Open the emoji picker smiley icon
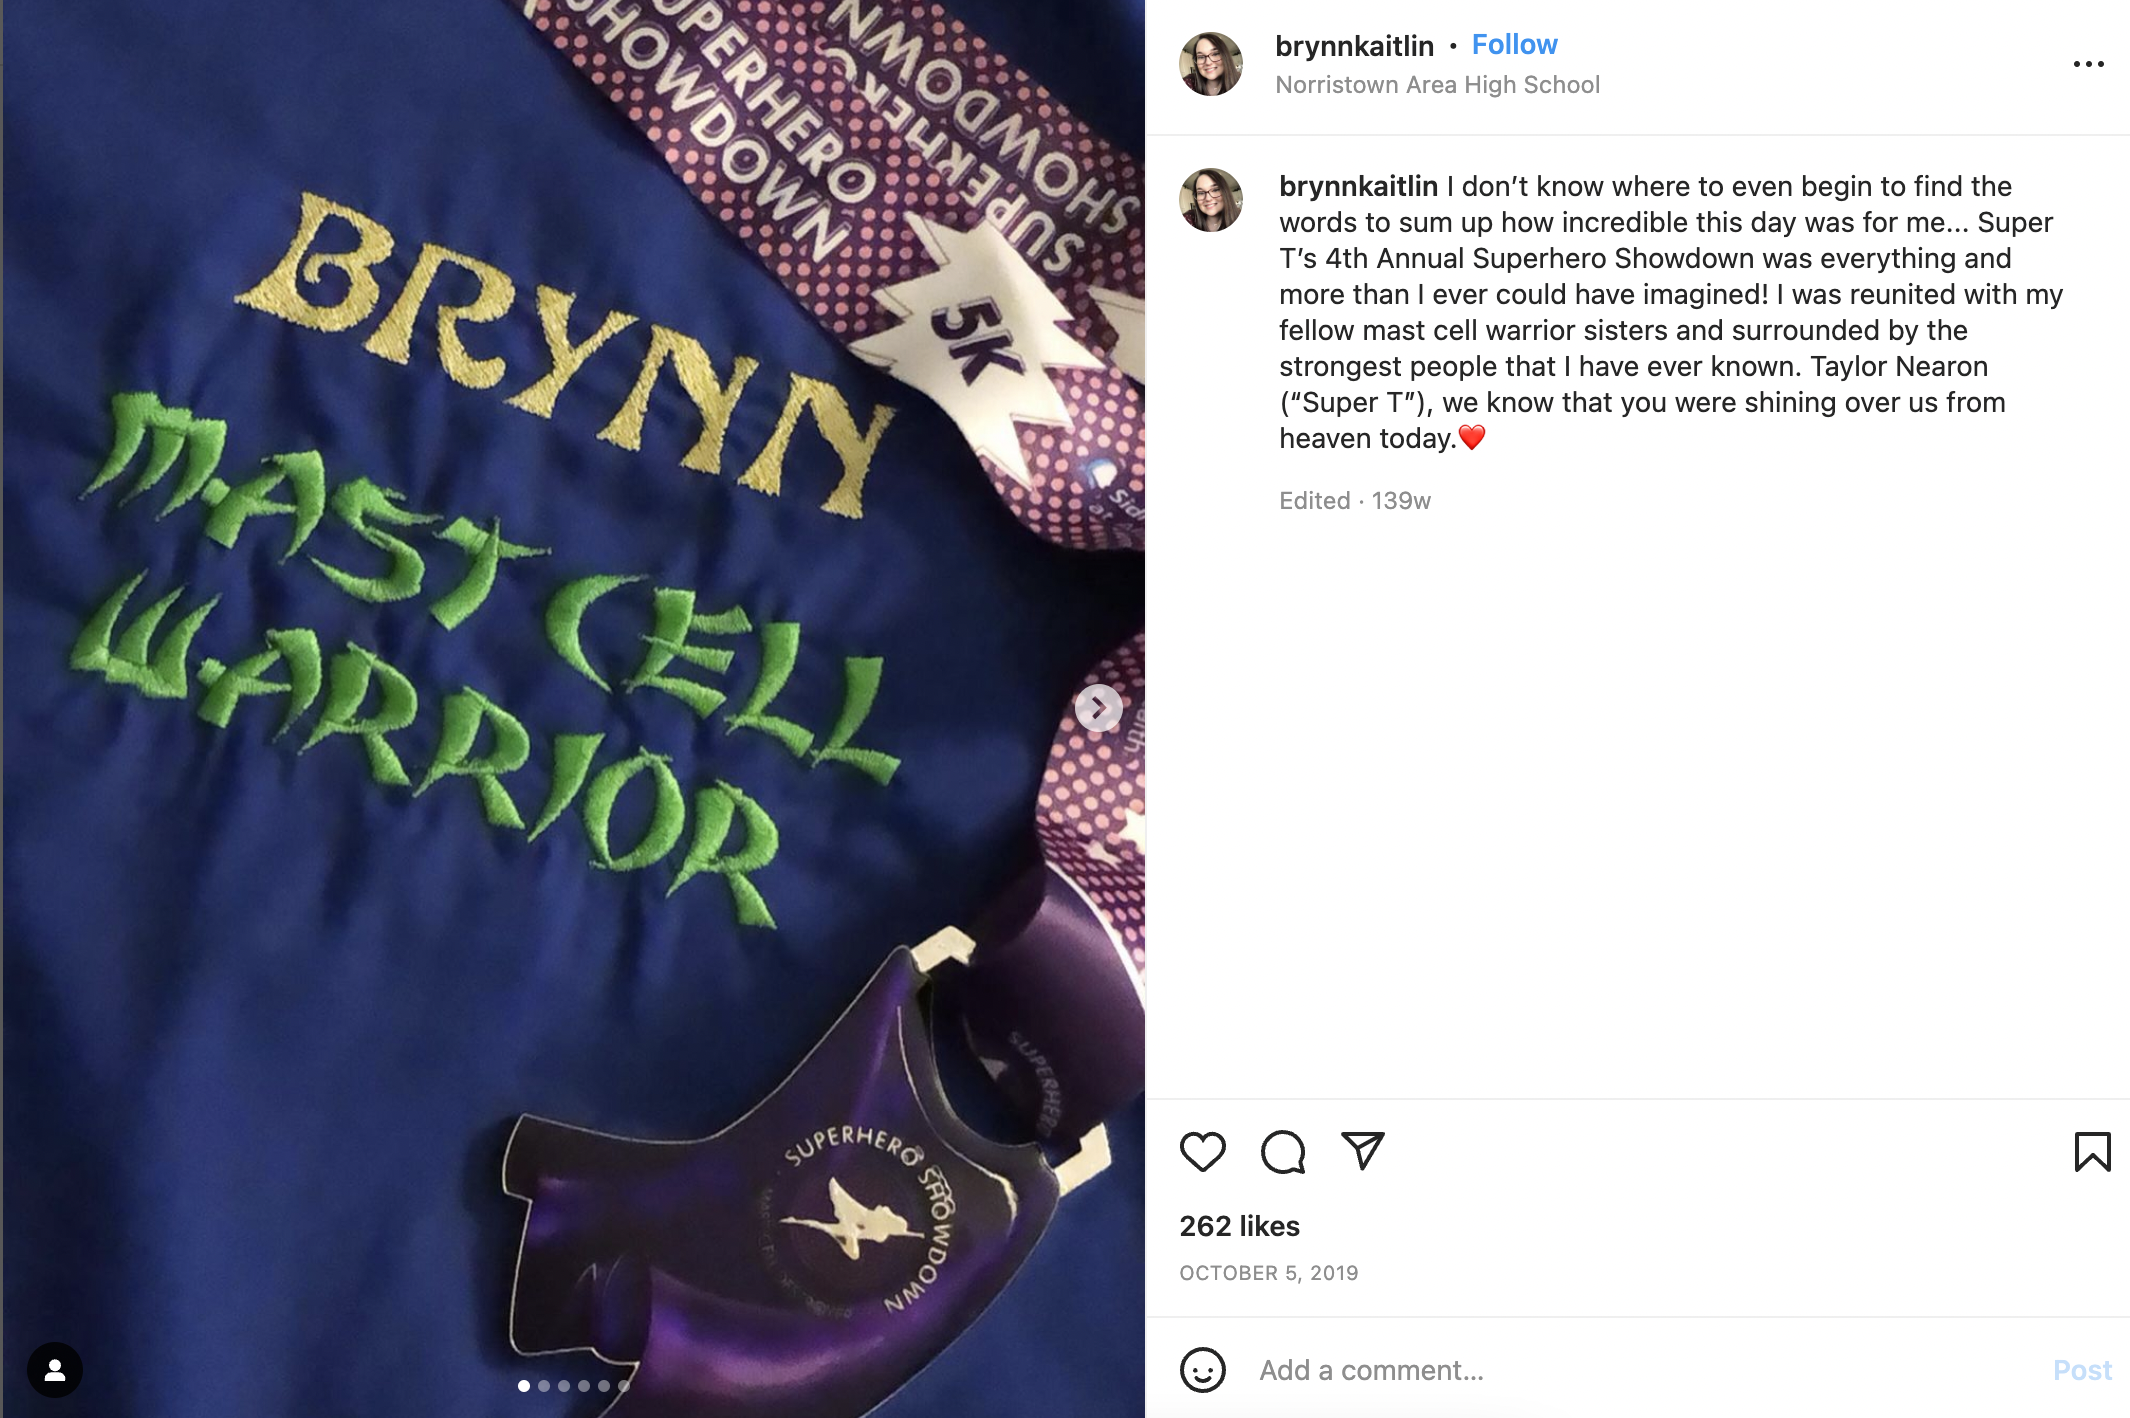The image size is (2130, 1418). click(1202, 1370)
